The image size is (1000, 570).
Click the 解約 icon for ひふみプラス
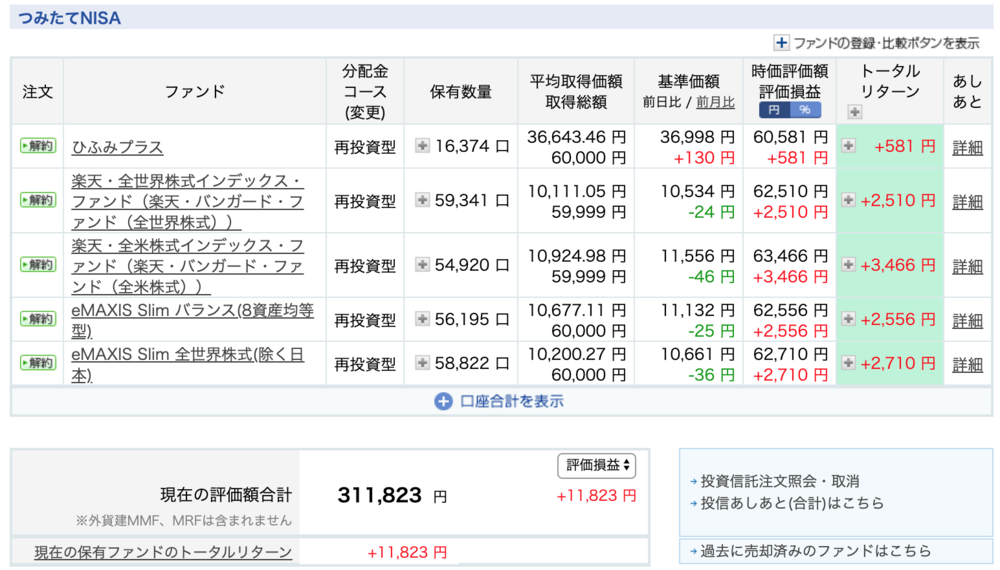click(38, 146)
